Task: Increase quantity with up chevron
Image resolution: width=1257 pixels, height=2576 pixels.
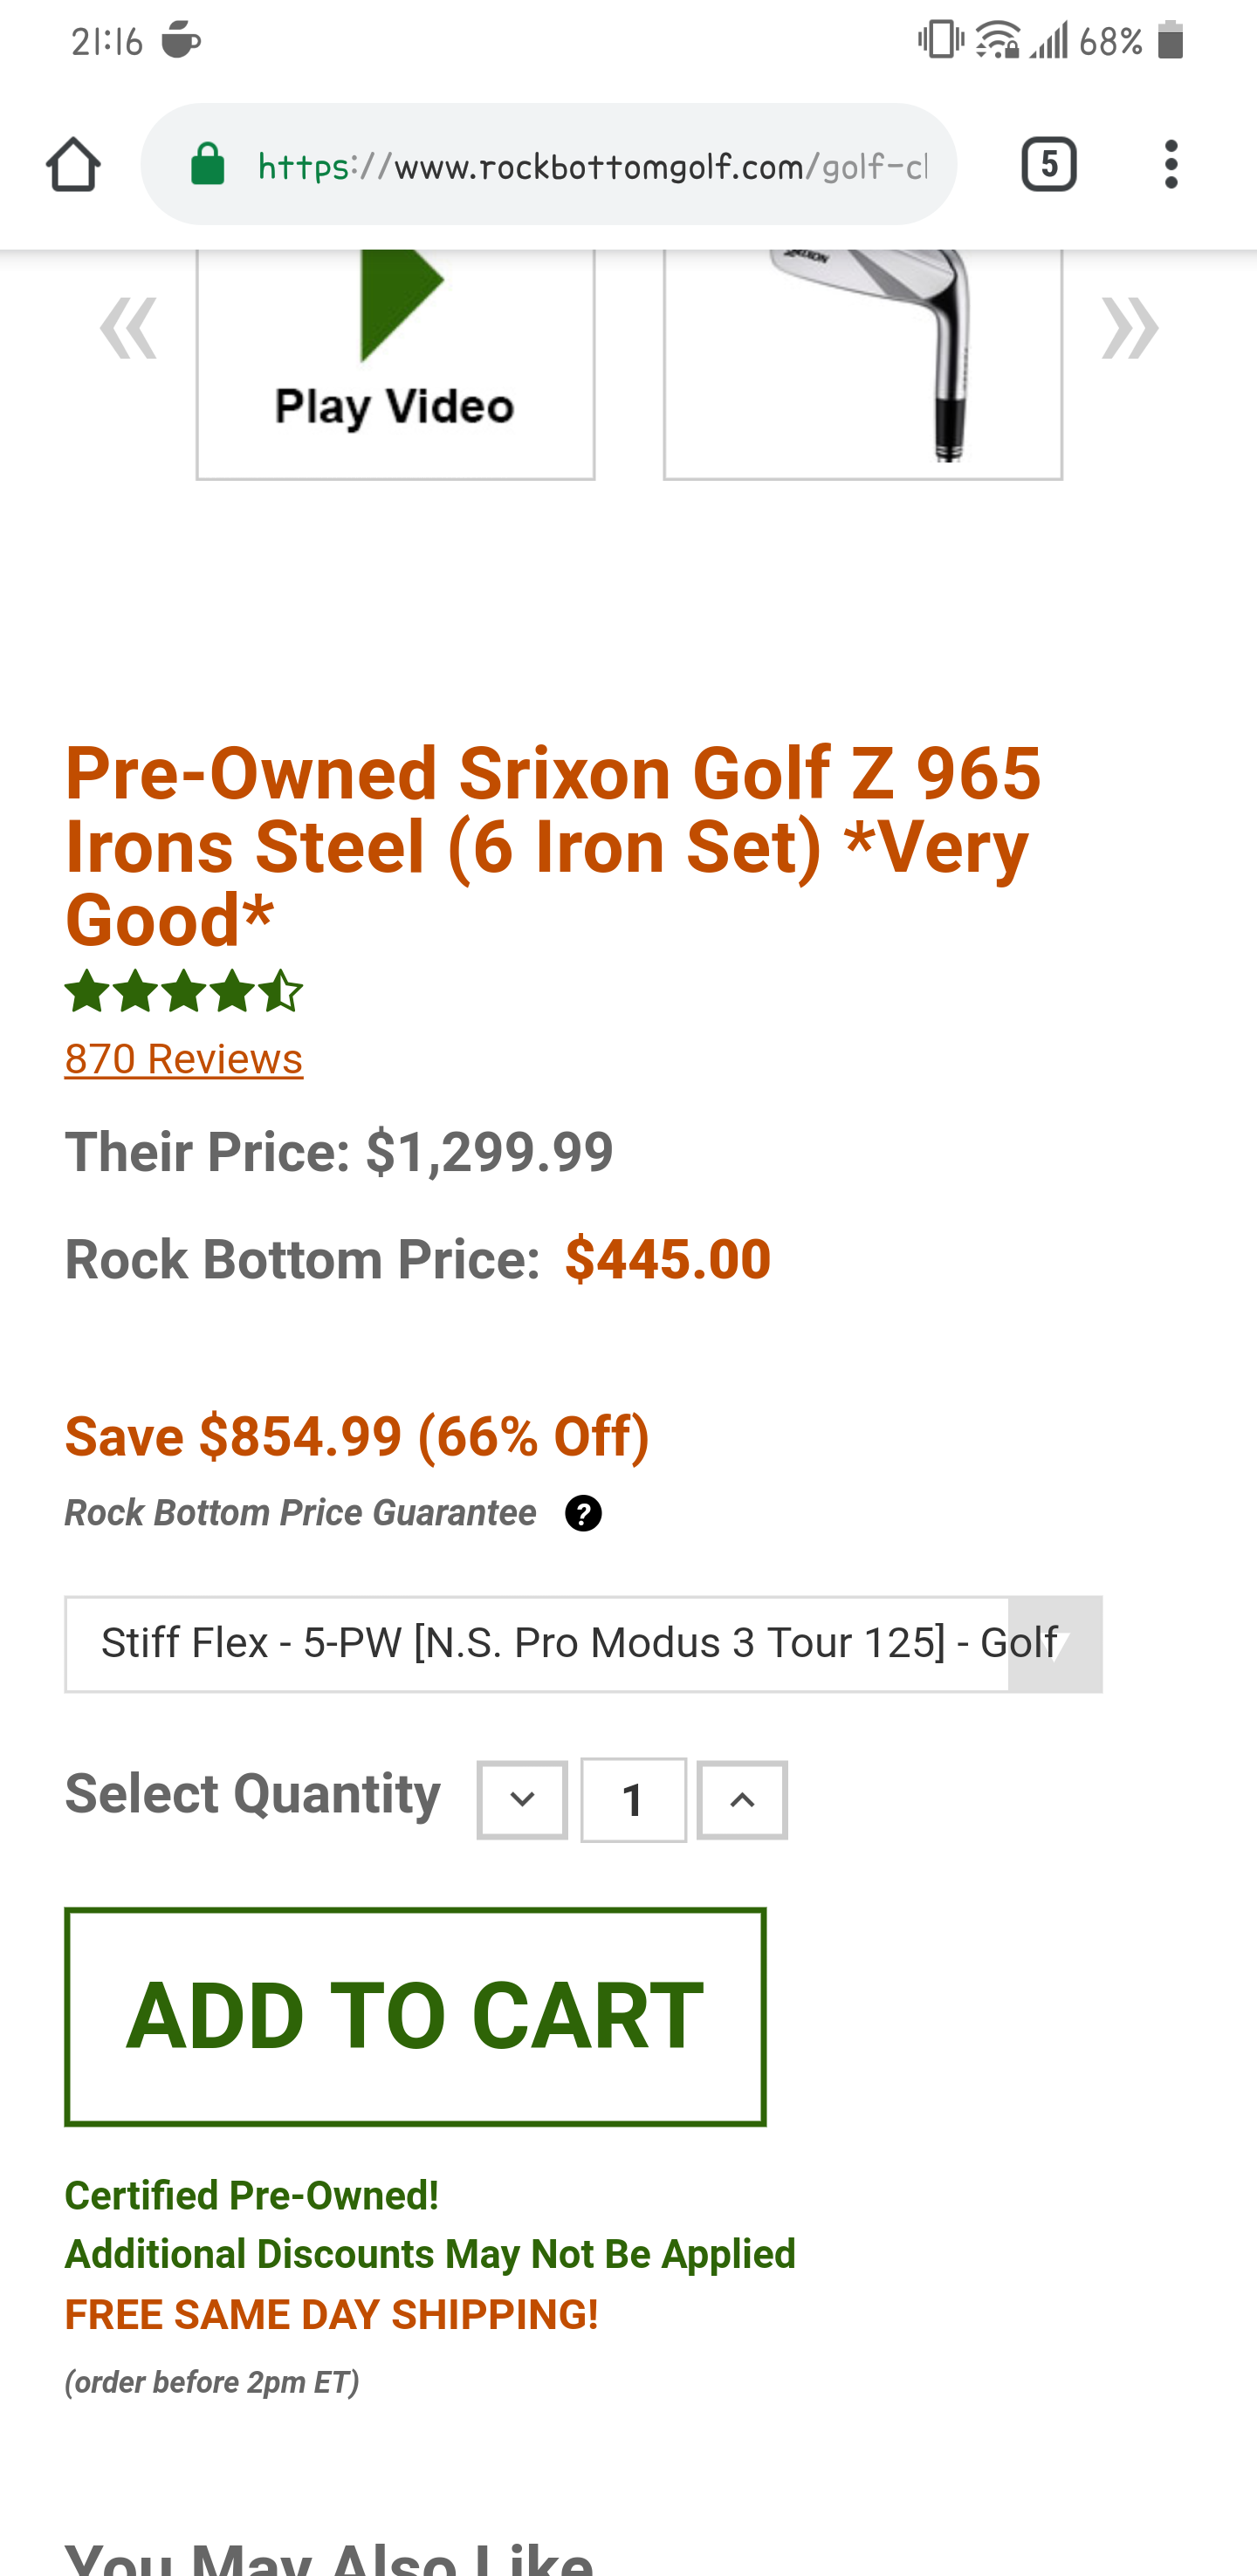Action: (x=742, y=1800)
